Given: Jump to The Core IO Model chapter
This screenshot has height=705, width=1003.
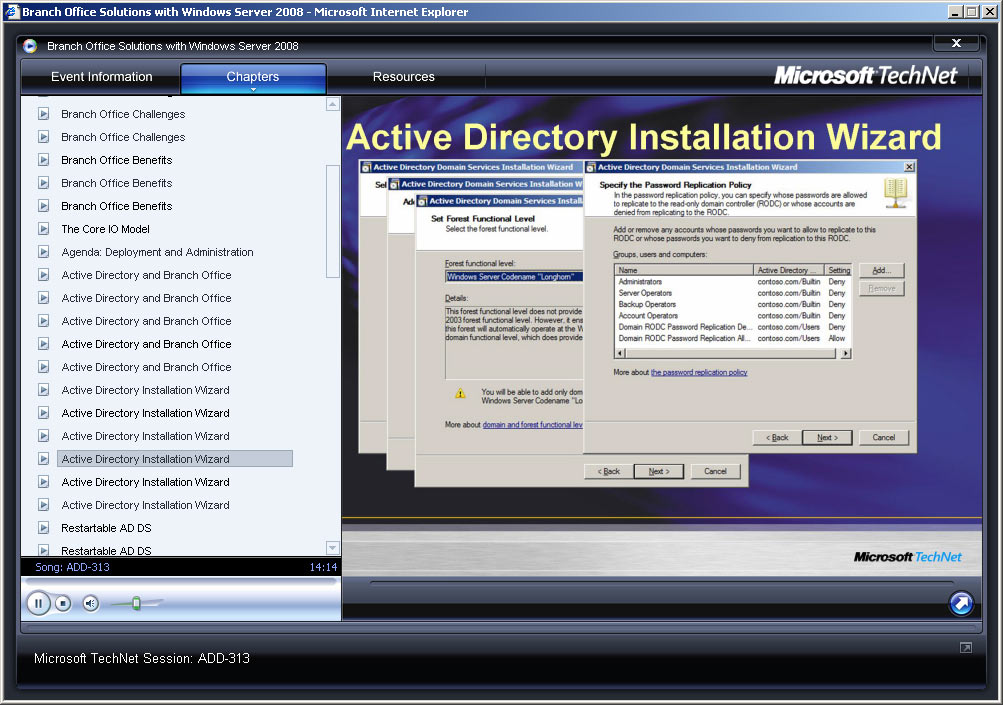Looking at the screenshot, I should (106, 229).
